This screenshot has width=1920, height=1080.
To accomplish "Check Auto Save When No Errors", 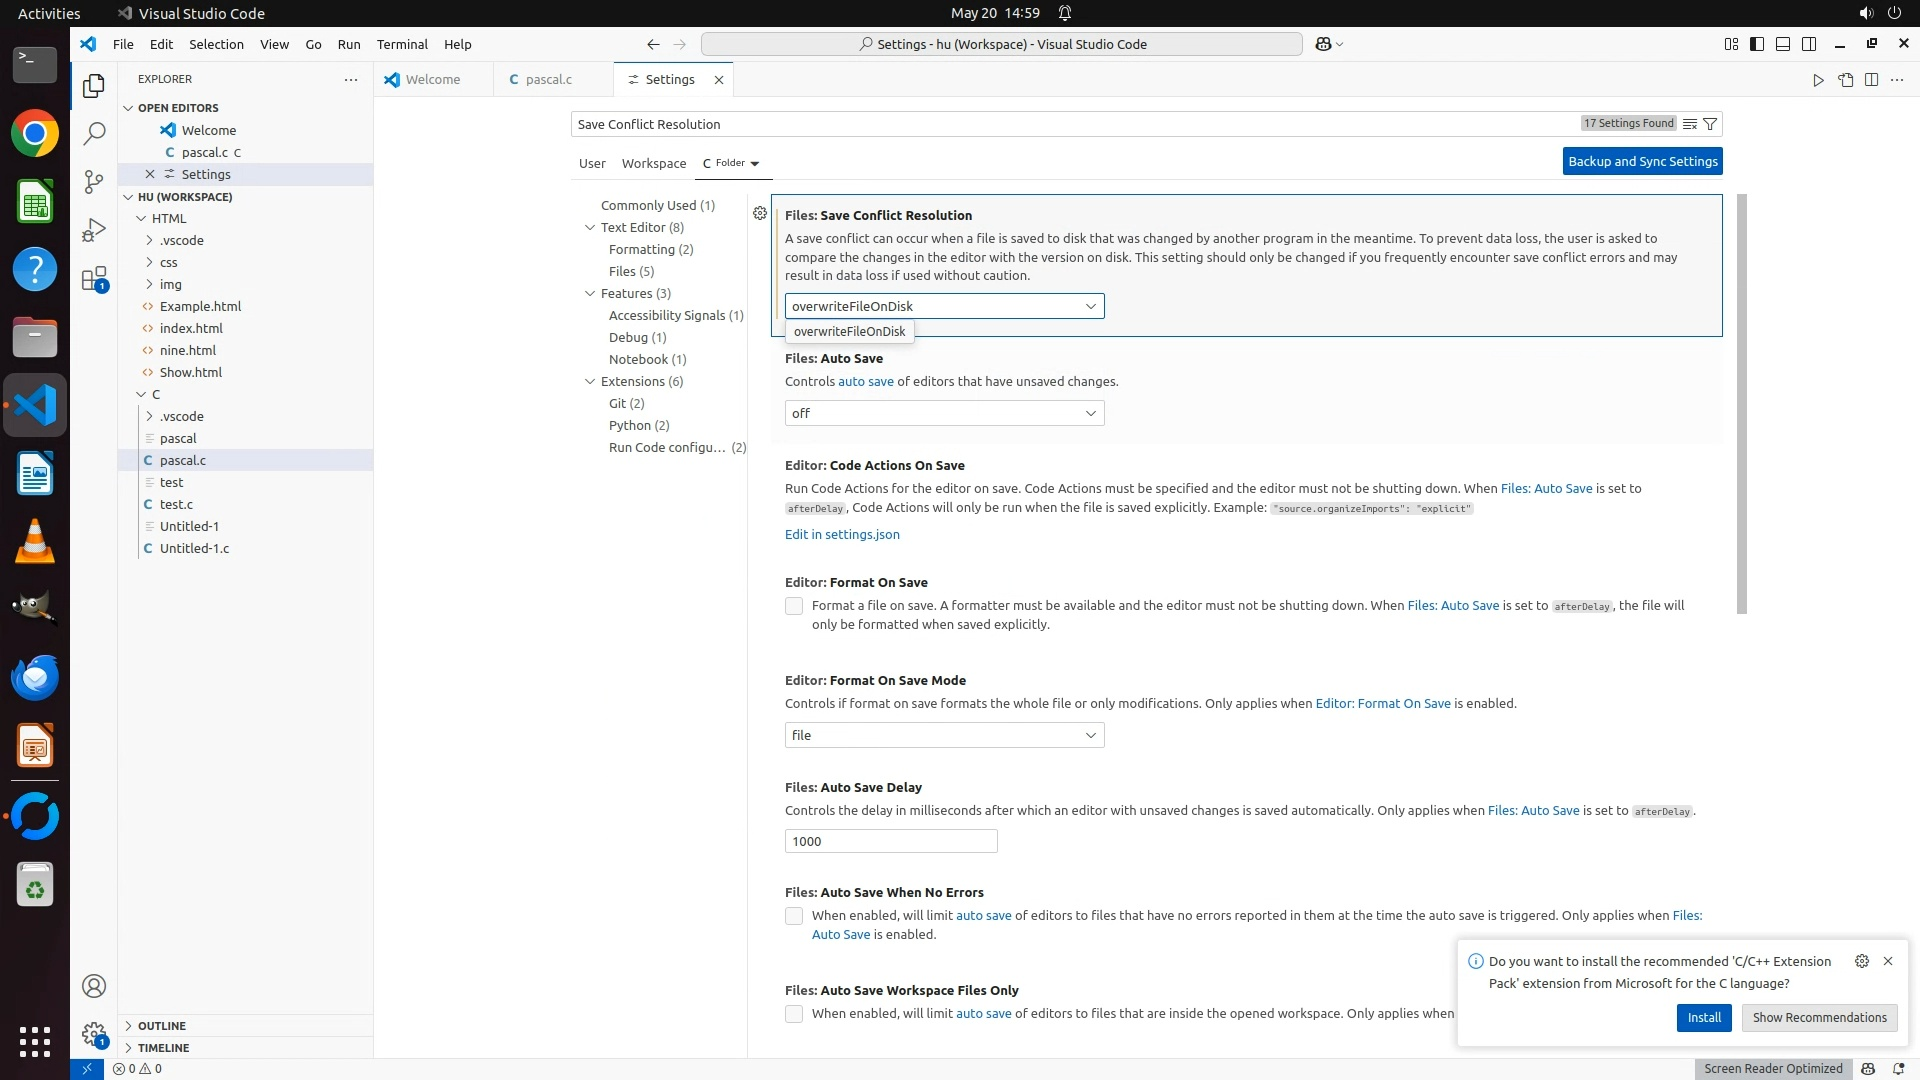I will (x=794, y=916).
